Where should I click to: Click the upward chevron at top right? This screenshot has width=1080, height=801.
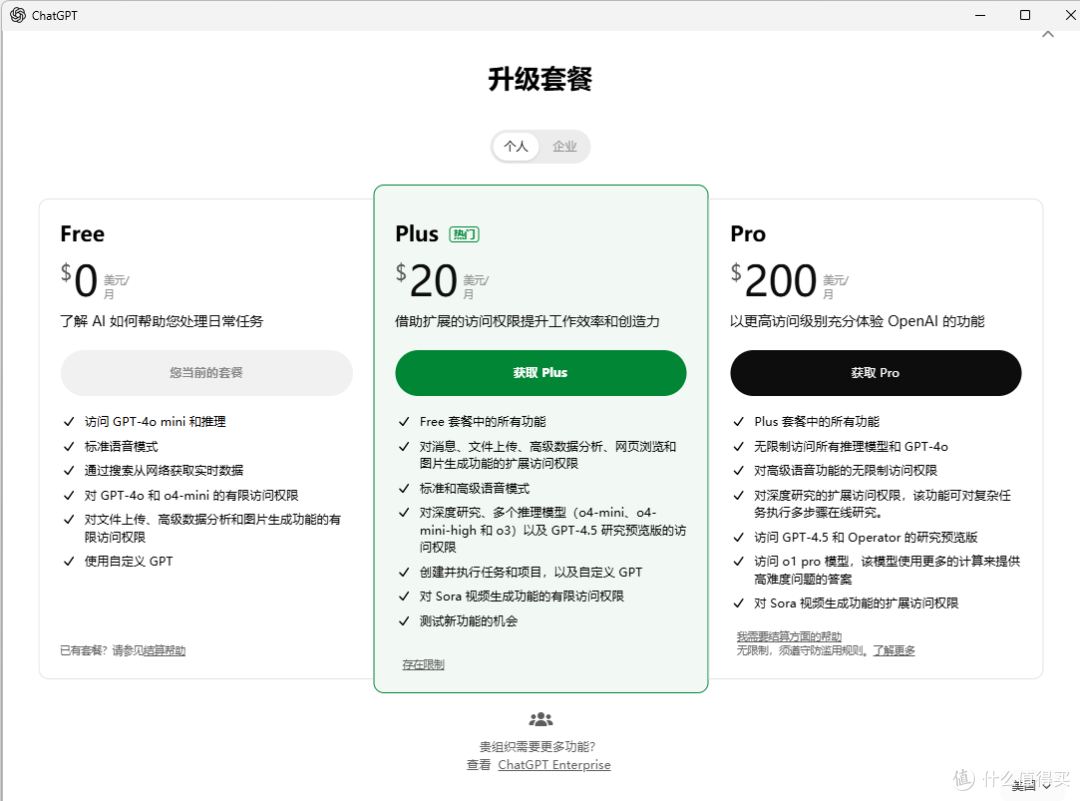1048,33
